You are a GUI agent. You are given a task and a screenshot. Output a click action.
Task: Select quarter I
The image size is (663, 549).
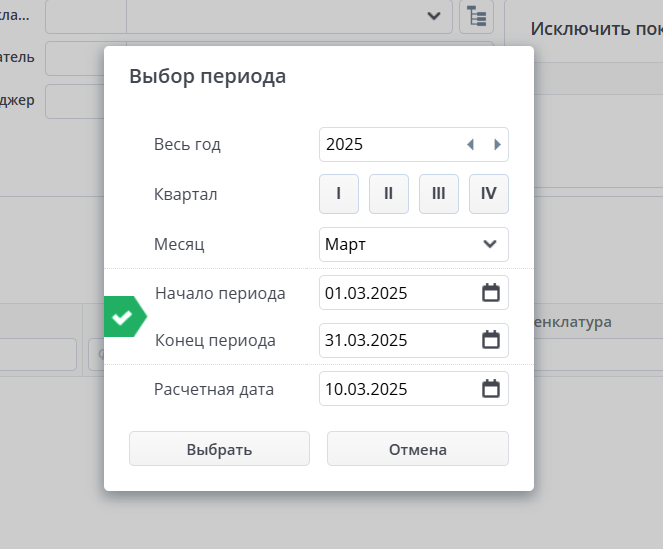tap(339, 194)
